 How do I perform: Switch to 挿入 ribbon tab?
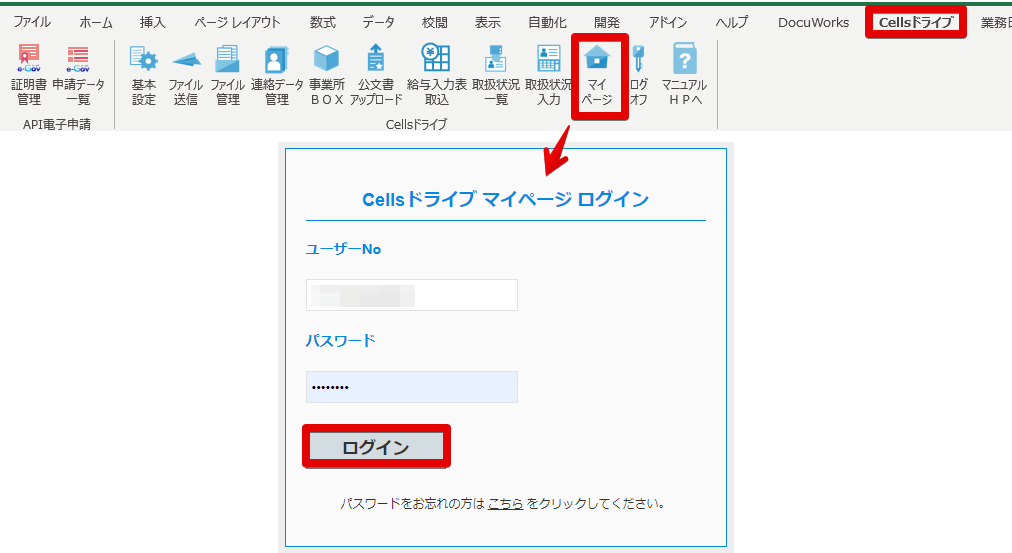pos(152,22)
